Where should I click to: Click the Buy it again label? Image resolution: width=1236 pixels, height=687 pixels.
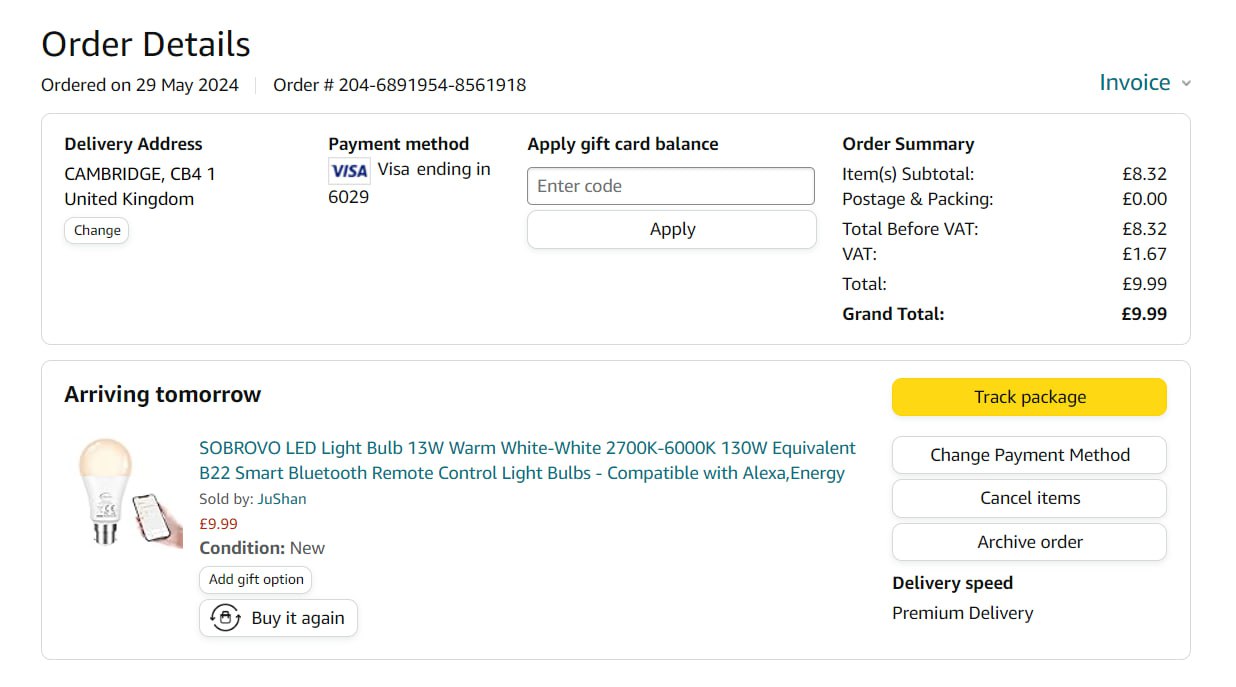pos(298,618)
